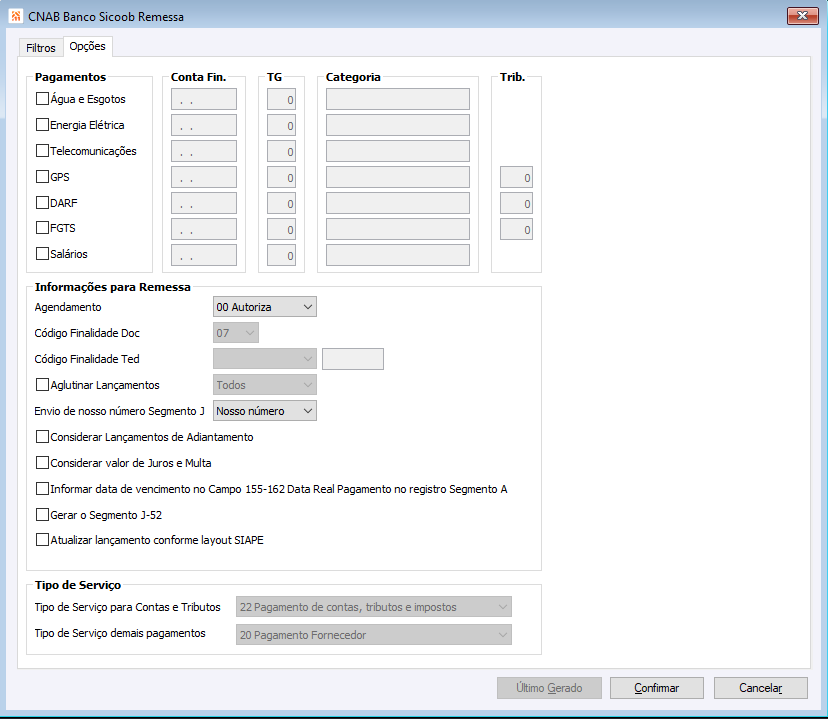
Task: Click the Cancelar button
Action: coord(760,688)
